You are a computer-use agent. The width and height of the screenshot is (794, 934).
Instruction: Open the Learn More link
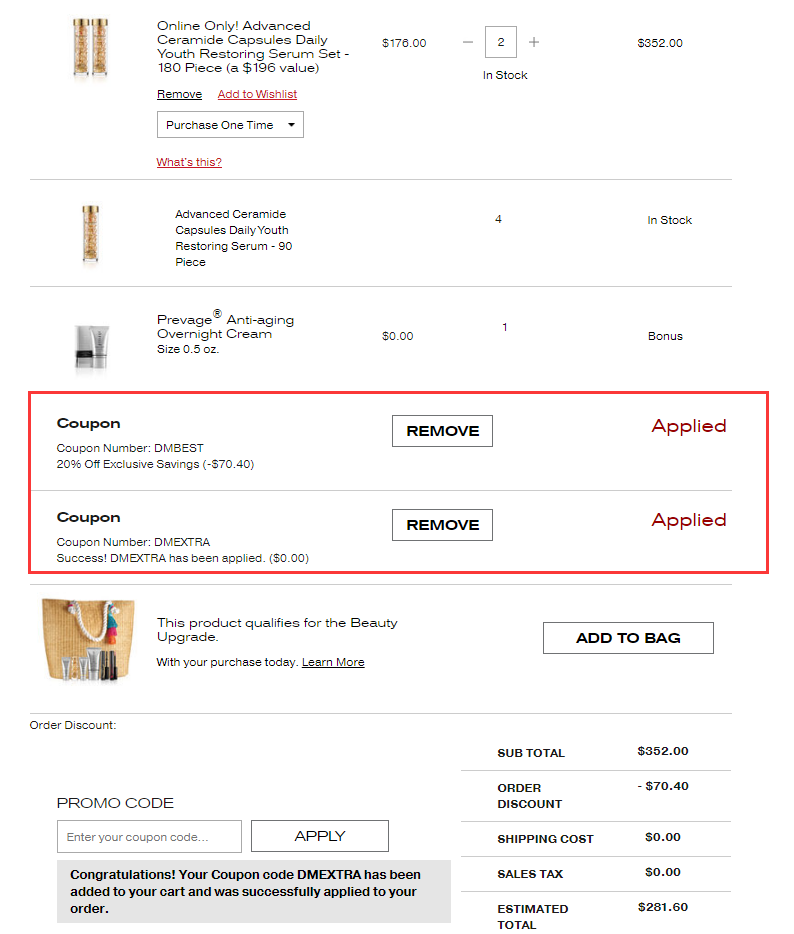(x=333, y=662)
